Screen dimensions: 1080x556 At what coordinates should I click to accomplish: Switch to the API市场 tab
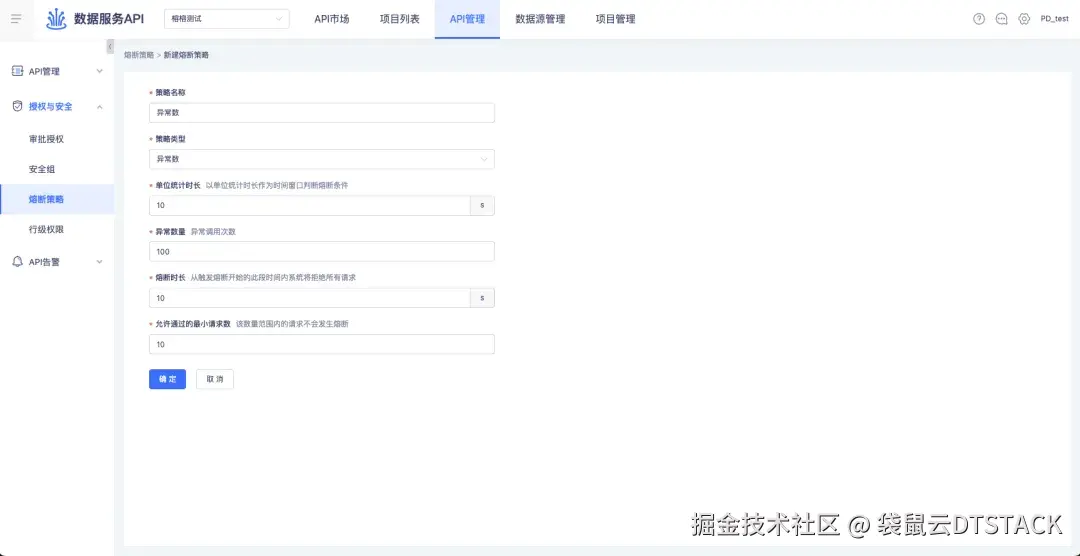331,19
